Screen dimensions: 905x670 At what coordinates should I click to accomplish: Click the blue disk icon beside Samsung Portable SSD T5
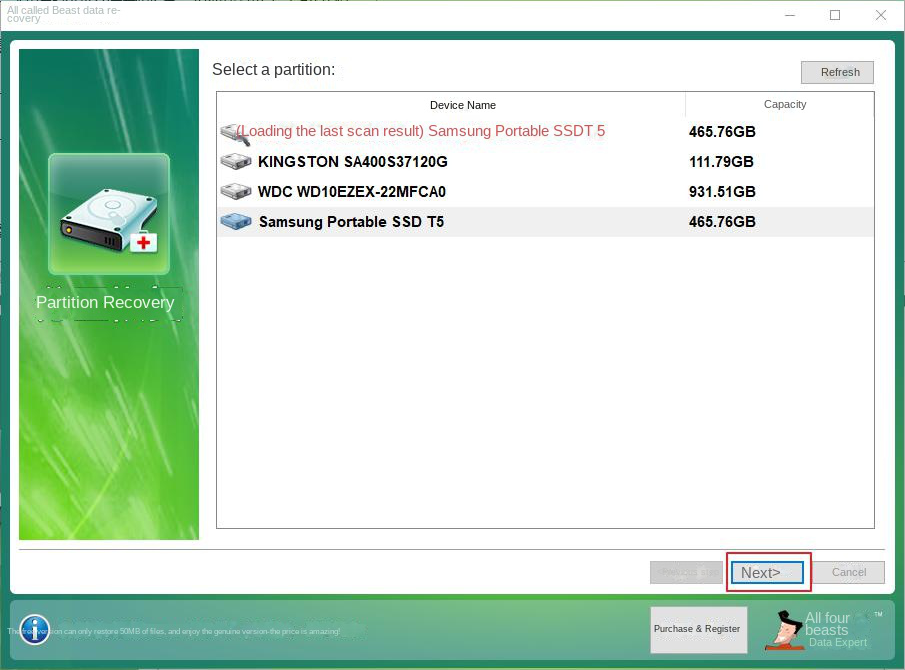coord(235,221)
